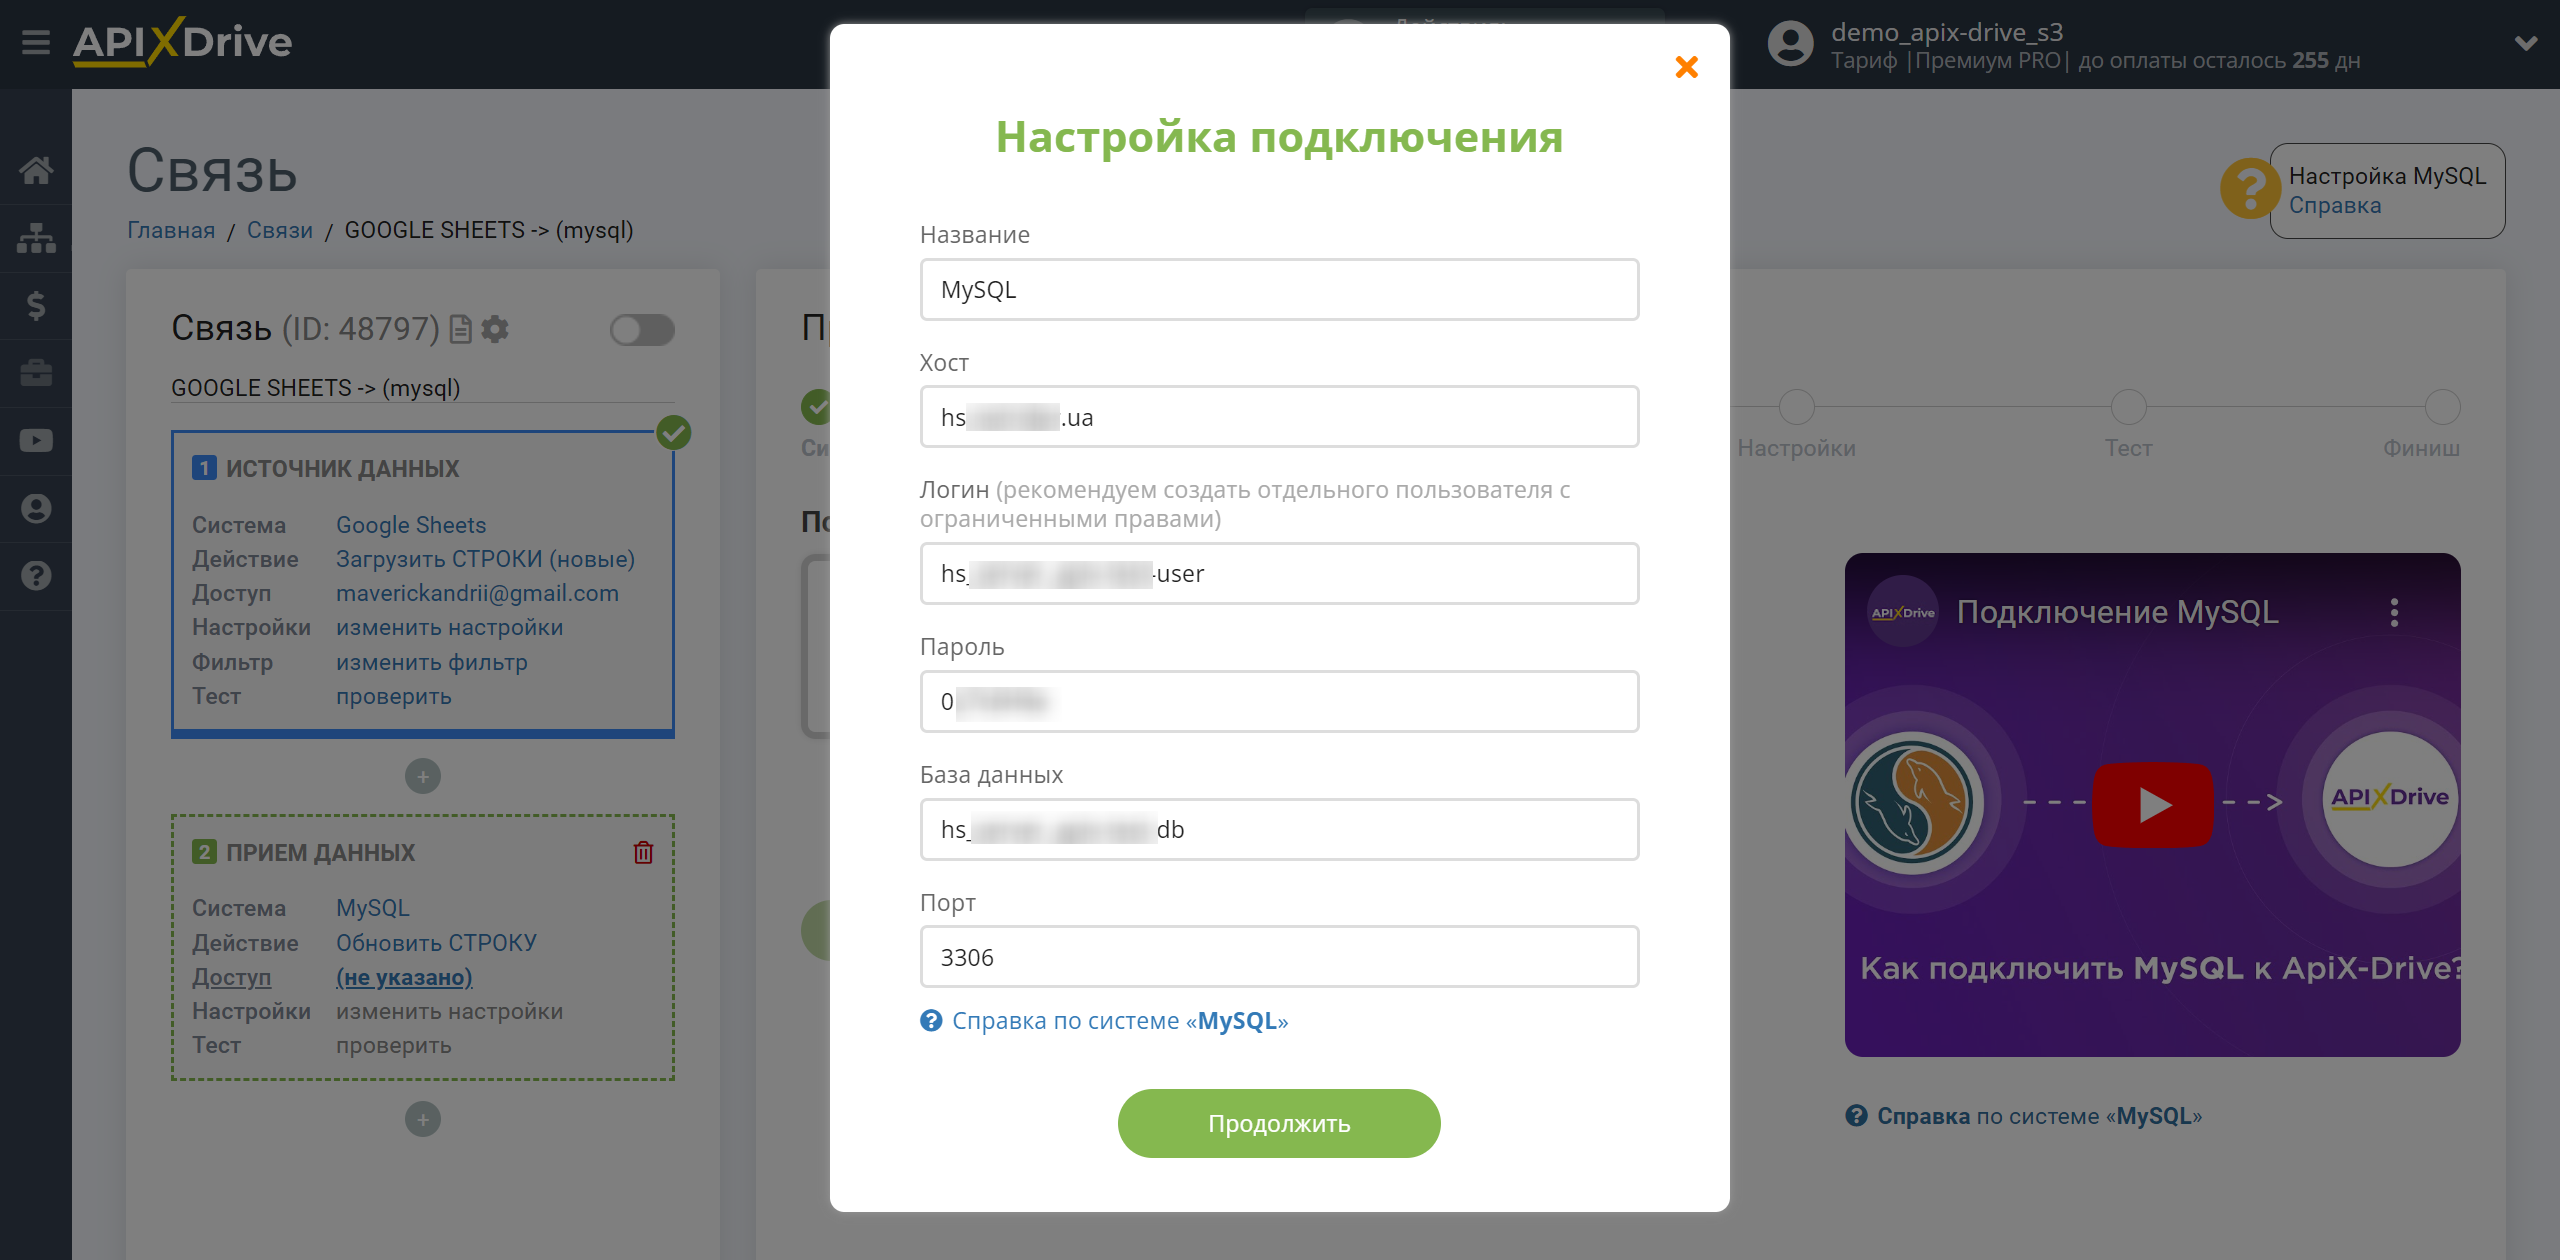Click the user avatar icon in header
Screen dimensions: 2560x1260
[x=1790, y=44]
